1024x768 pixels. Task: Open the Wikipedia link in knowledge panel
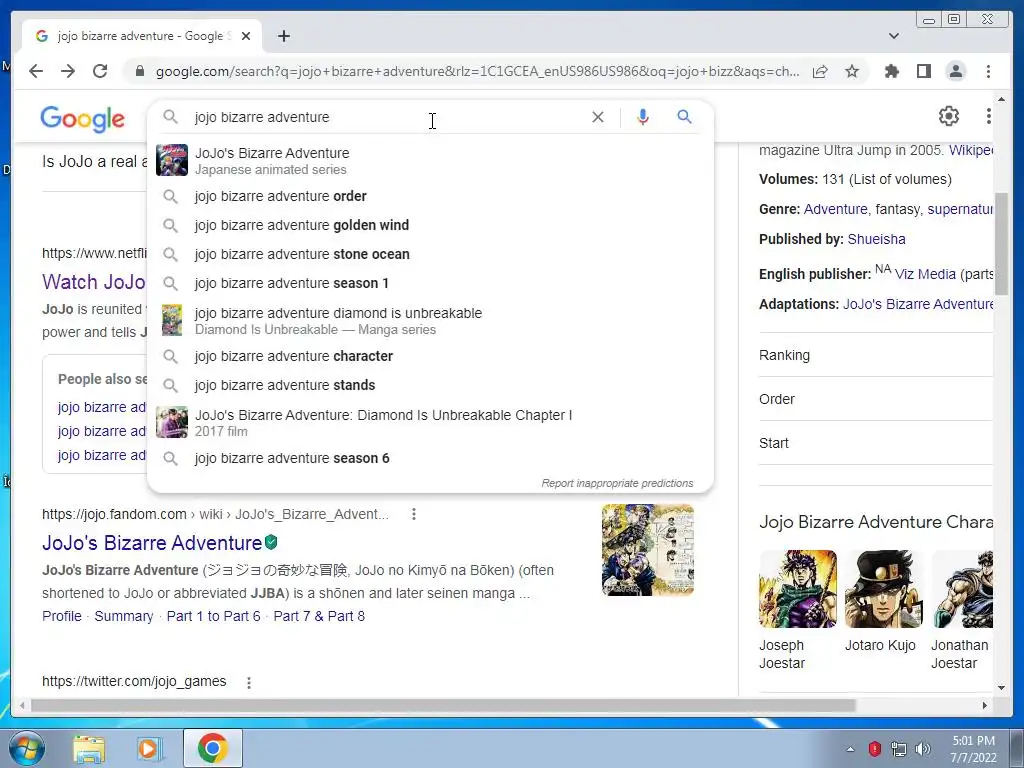[971, 150]
